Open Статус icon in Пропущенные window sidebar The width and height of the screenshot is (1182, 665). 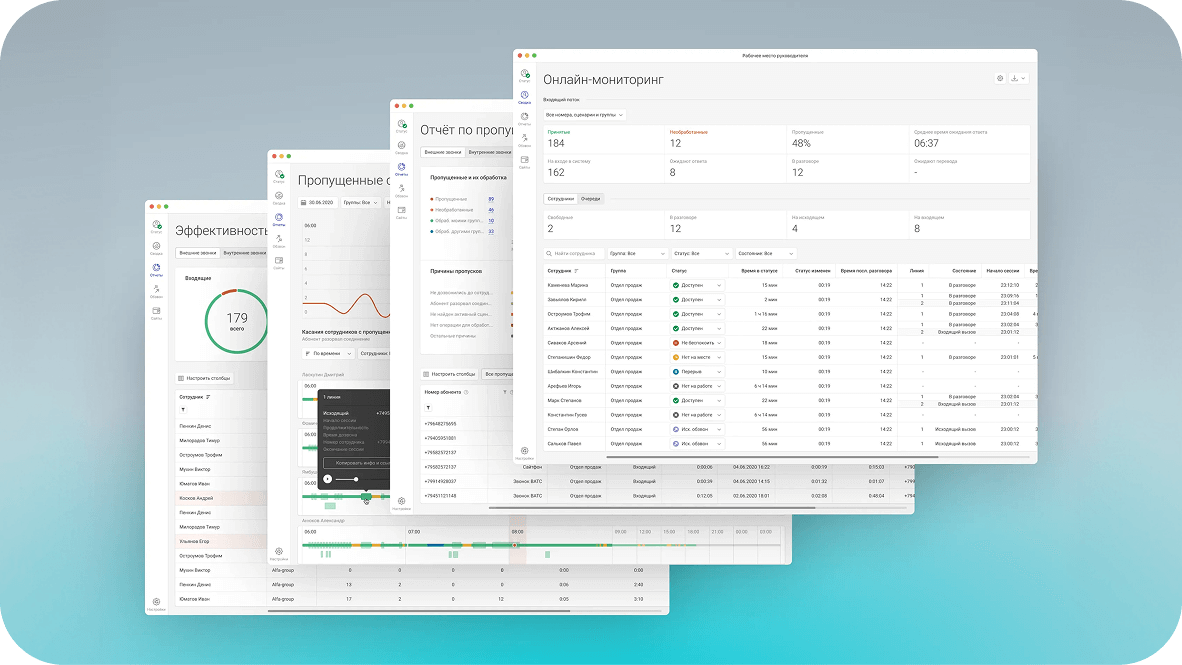(x=279, y=175)
